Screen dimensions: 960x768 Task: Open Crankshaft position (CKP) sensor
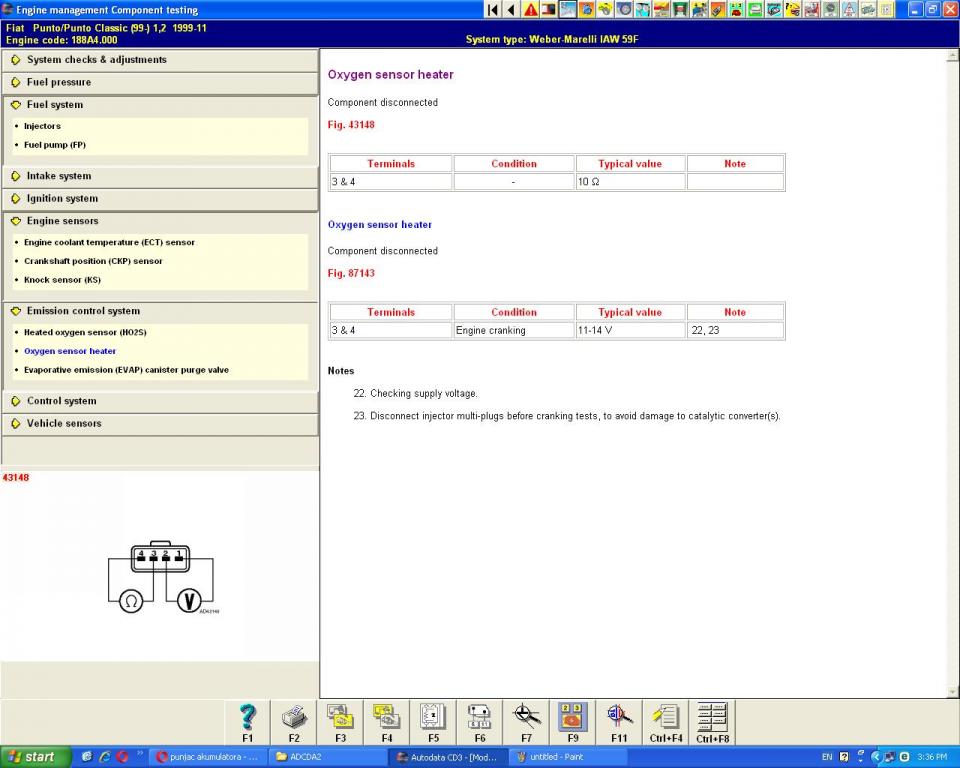pos(93,261)
